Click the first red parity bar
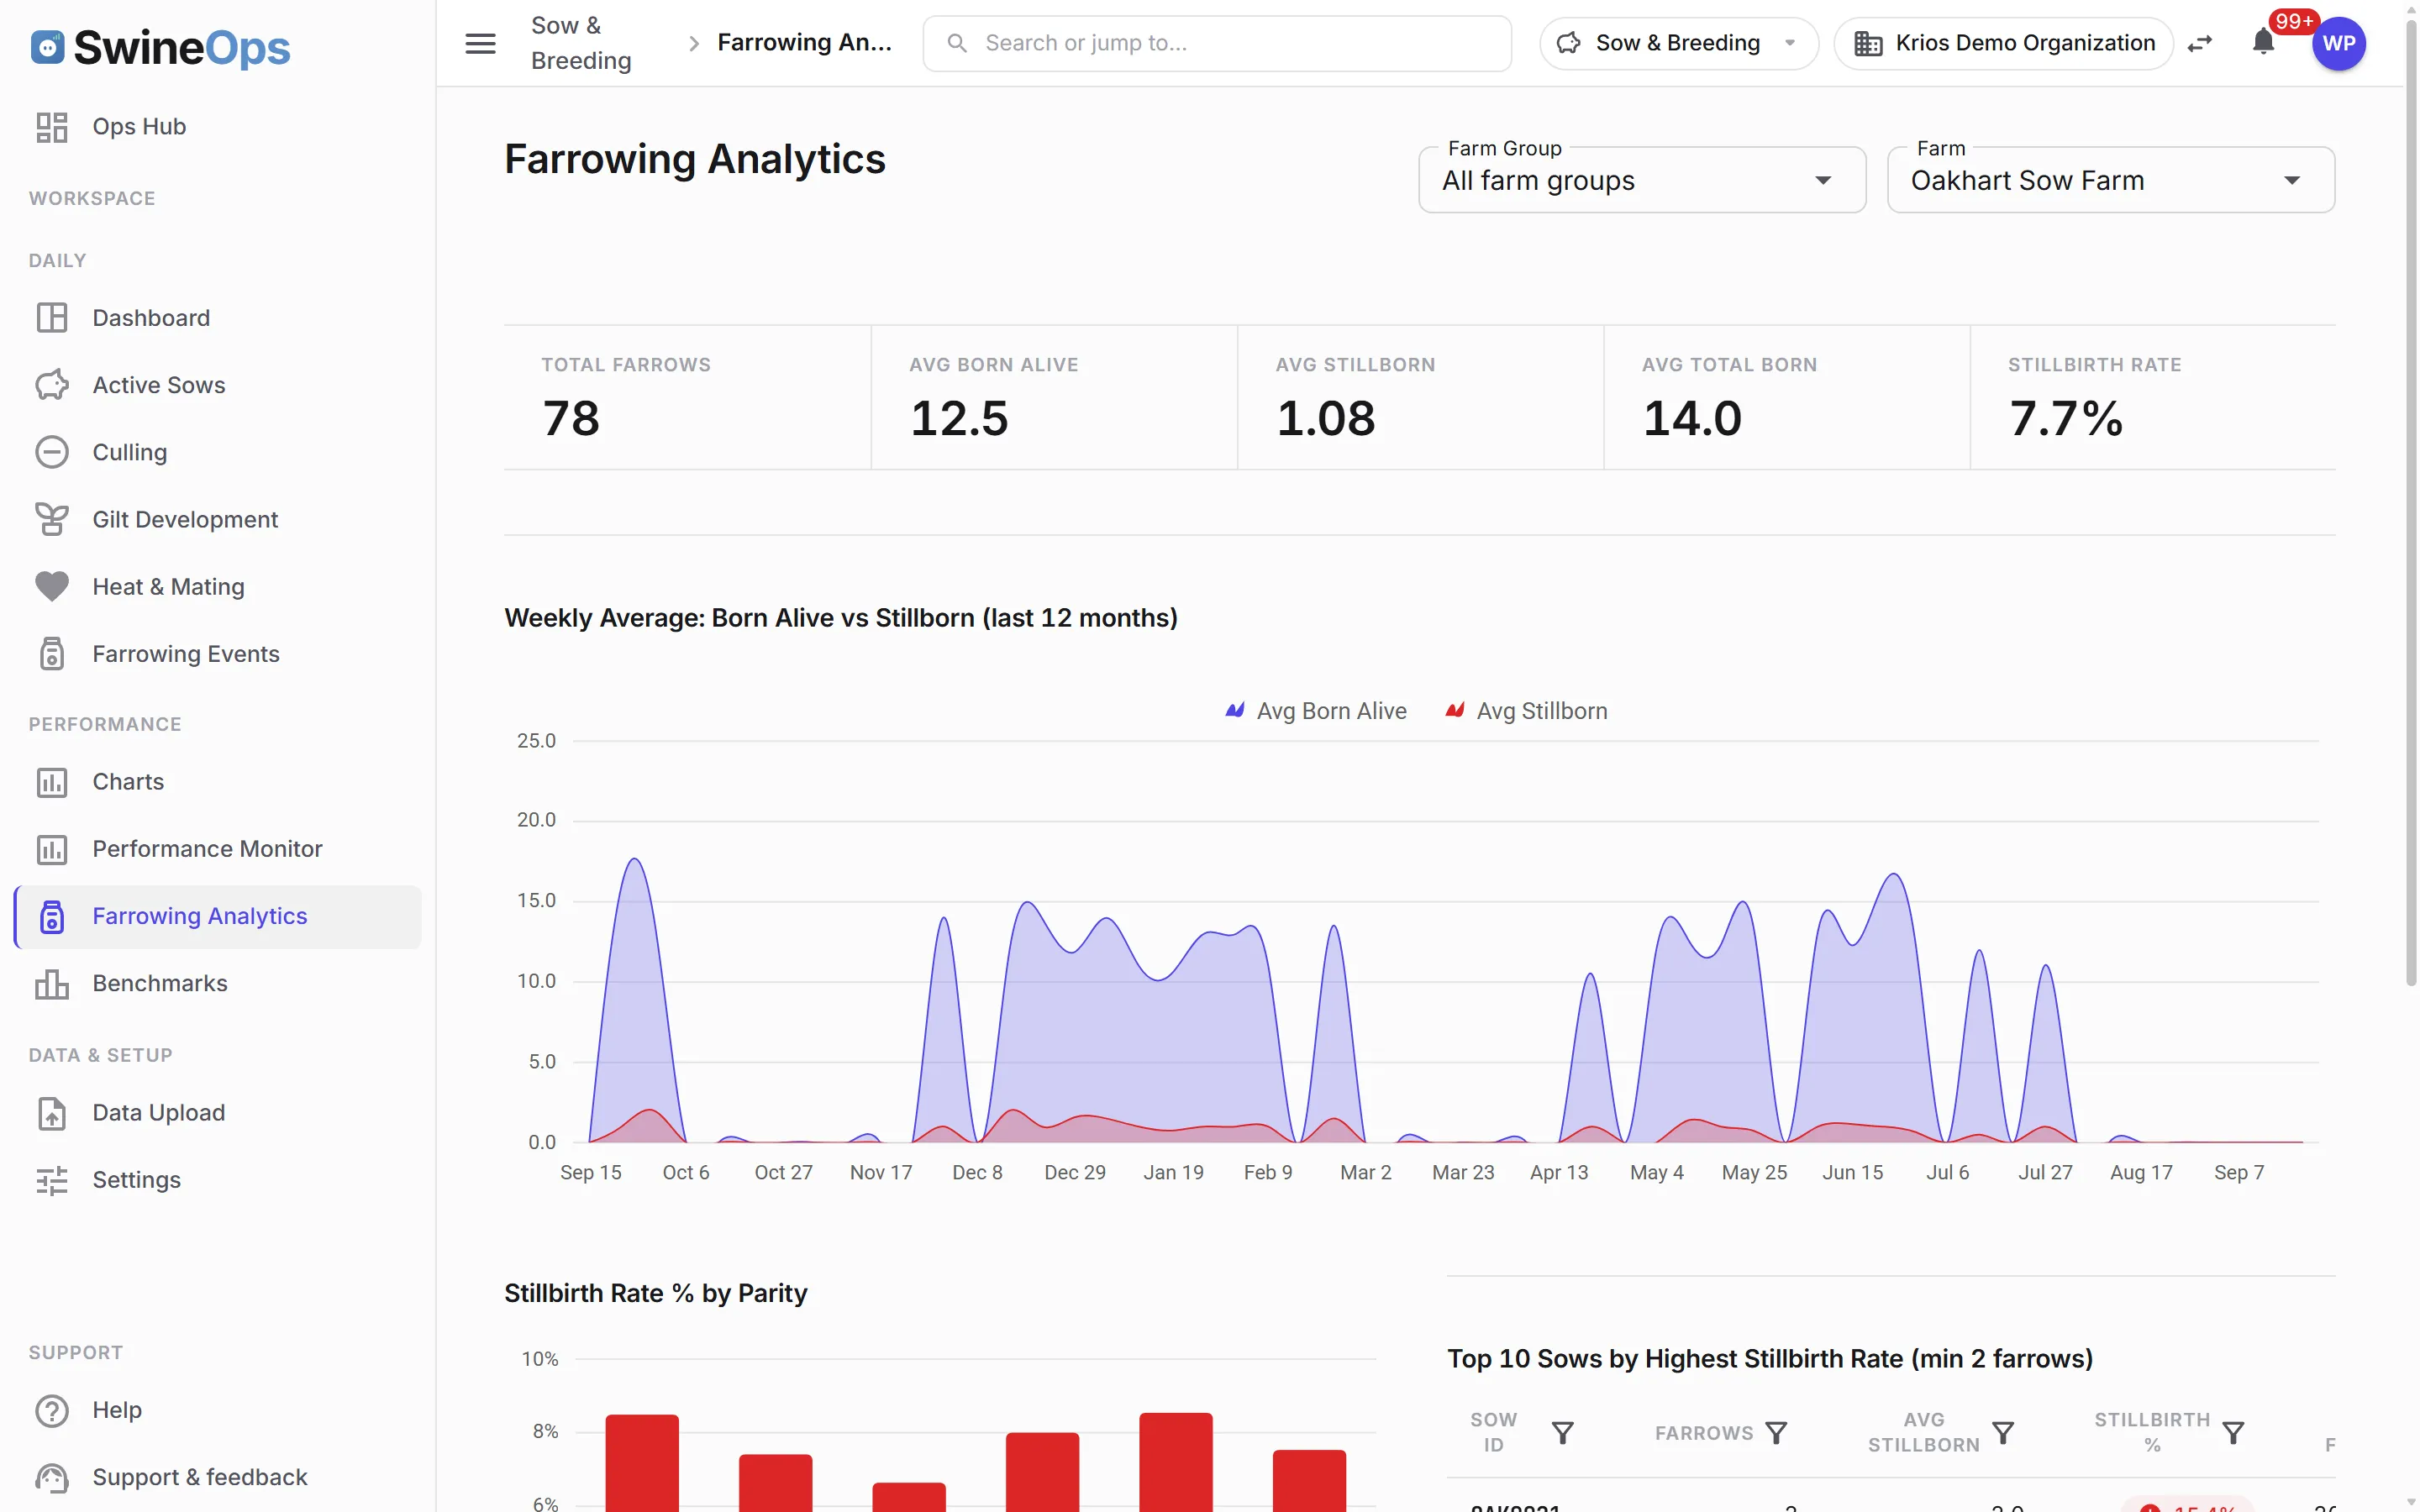This screenshot has width=2420, height=1512. [642, 1462]
